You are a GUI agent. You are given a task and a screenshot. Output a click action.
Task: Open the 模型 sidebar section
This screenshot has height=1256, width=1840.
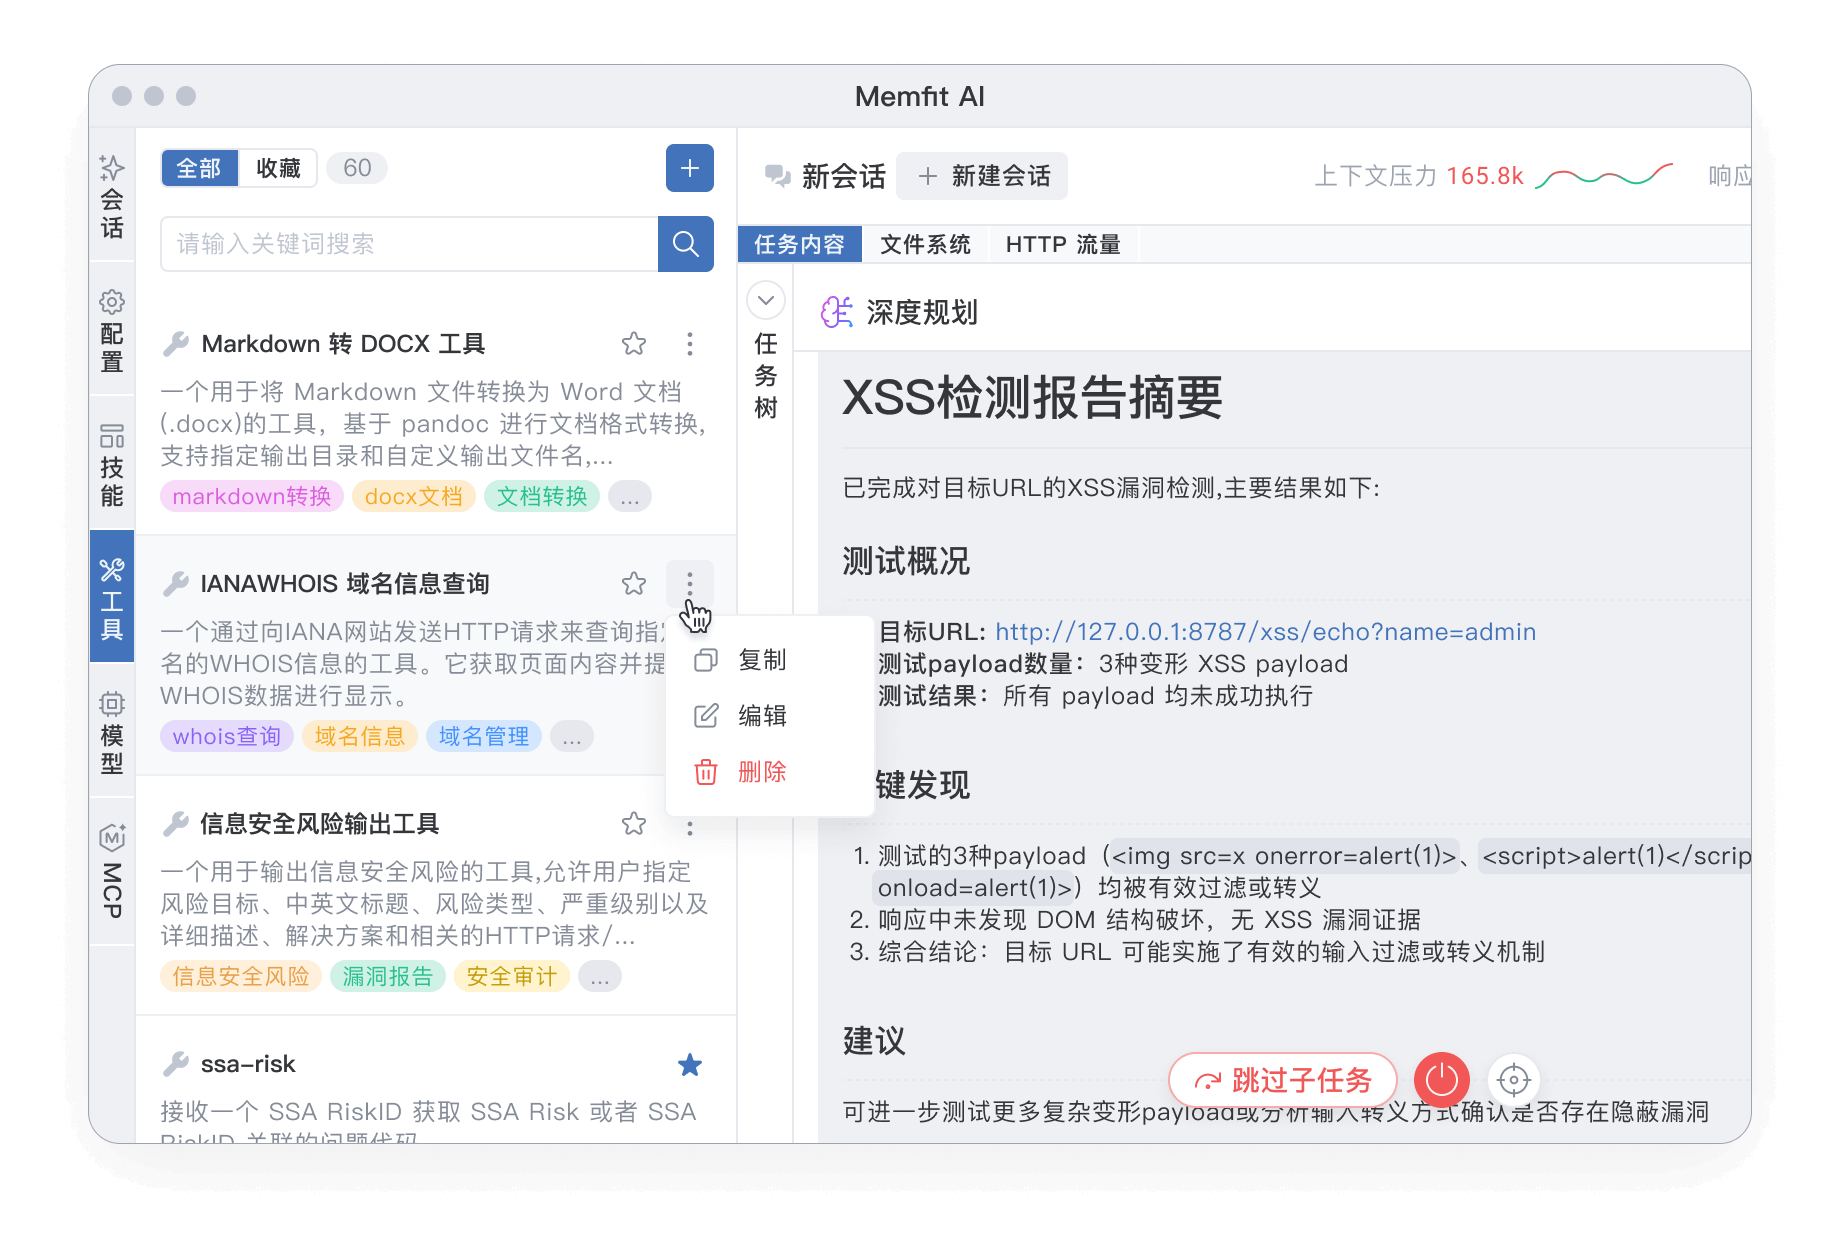(x=112, y=733)
